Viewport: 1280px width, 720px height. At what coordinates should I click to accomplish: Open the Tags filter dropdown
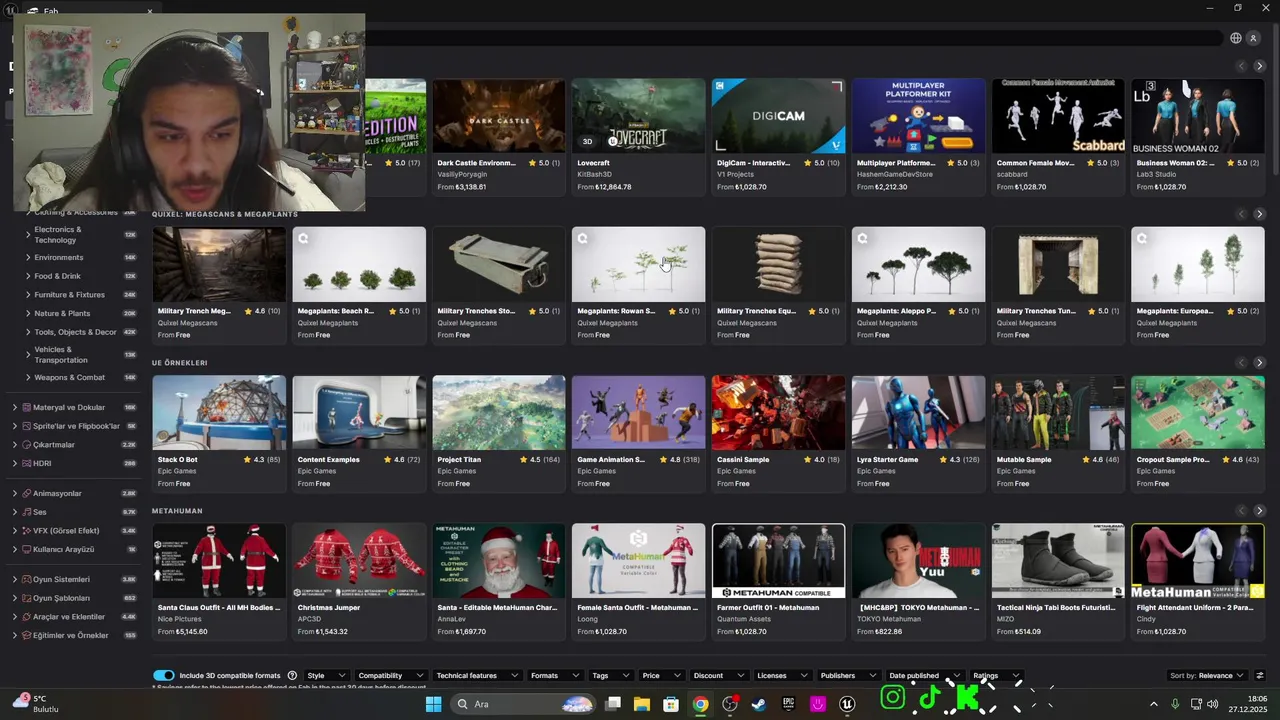click(x=610, y=675)
